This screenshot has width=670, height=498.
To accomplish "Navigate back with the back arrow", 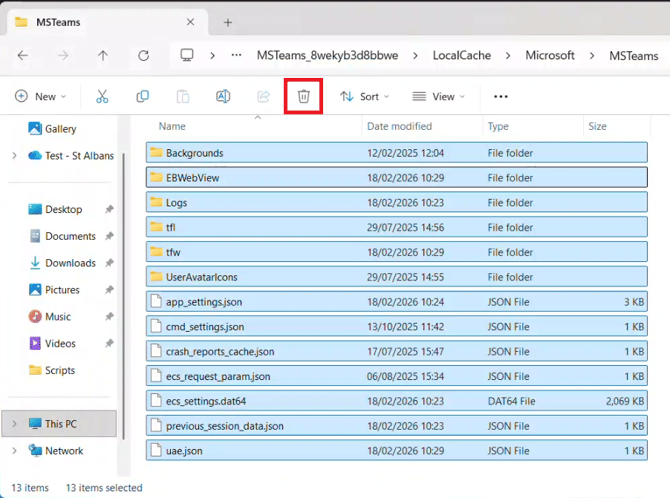I will [23, 56].
